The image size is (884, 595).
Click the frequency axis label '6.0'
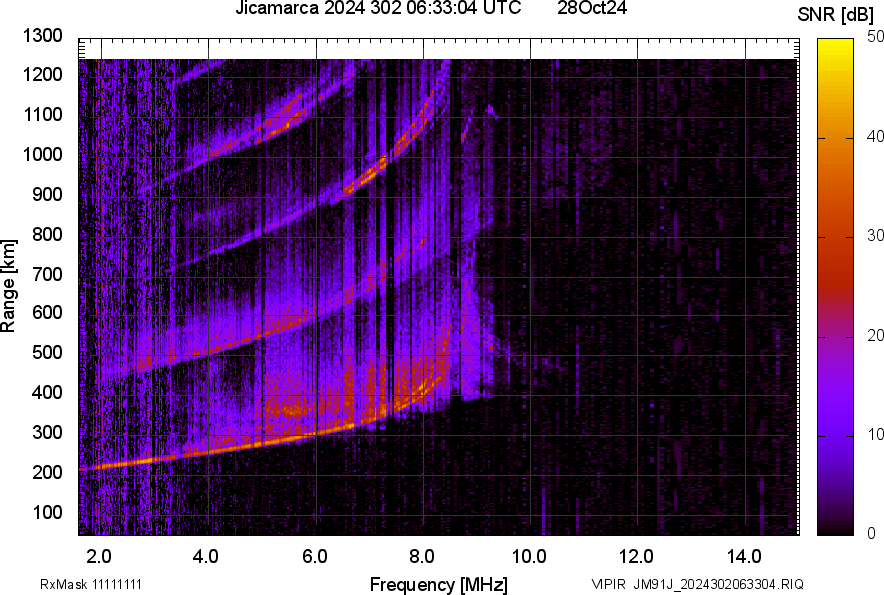point(315,557)
